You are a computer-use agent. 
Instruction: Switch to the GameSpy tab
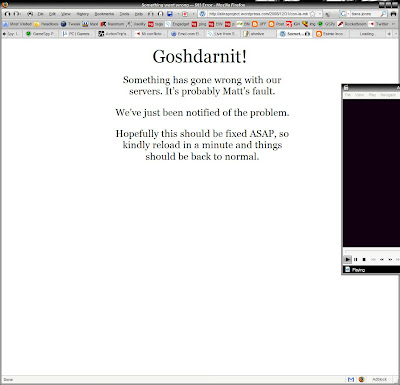point(41,34)
